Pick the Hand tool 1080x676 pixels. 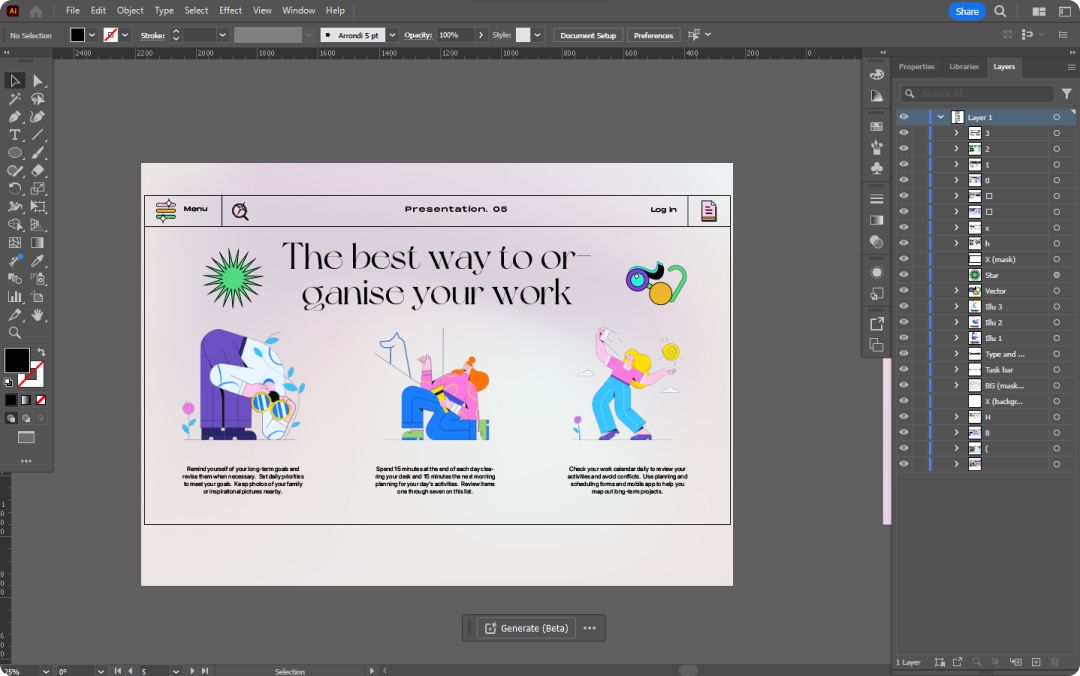[38, 315]
